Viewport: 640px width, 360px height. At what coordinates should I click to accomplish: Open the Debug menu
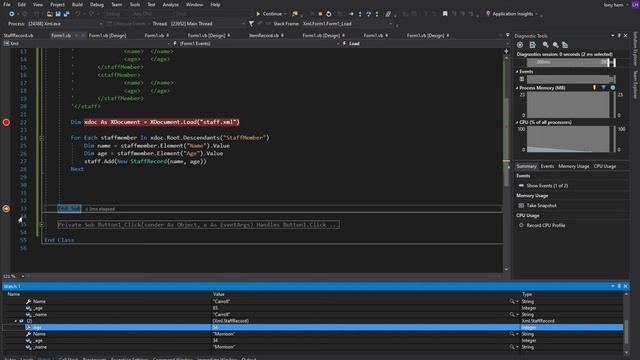tap(97, 4)
